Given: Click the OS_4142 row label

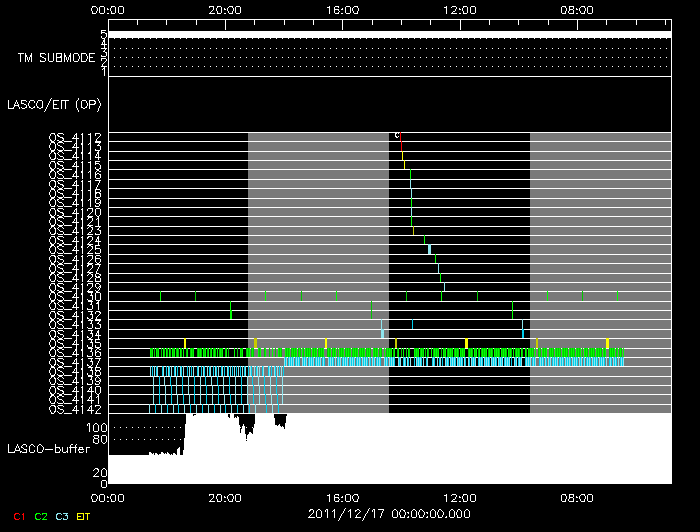Looking at the screenshot, I should (x=75, y=409).
